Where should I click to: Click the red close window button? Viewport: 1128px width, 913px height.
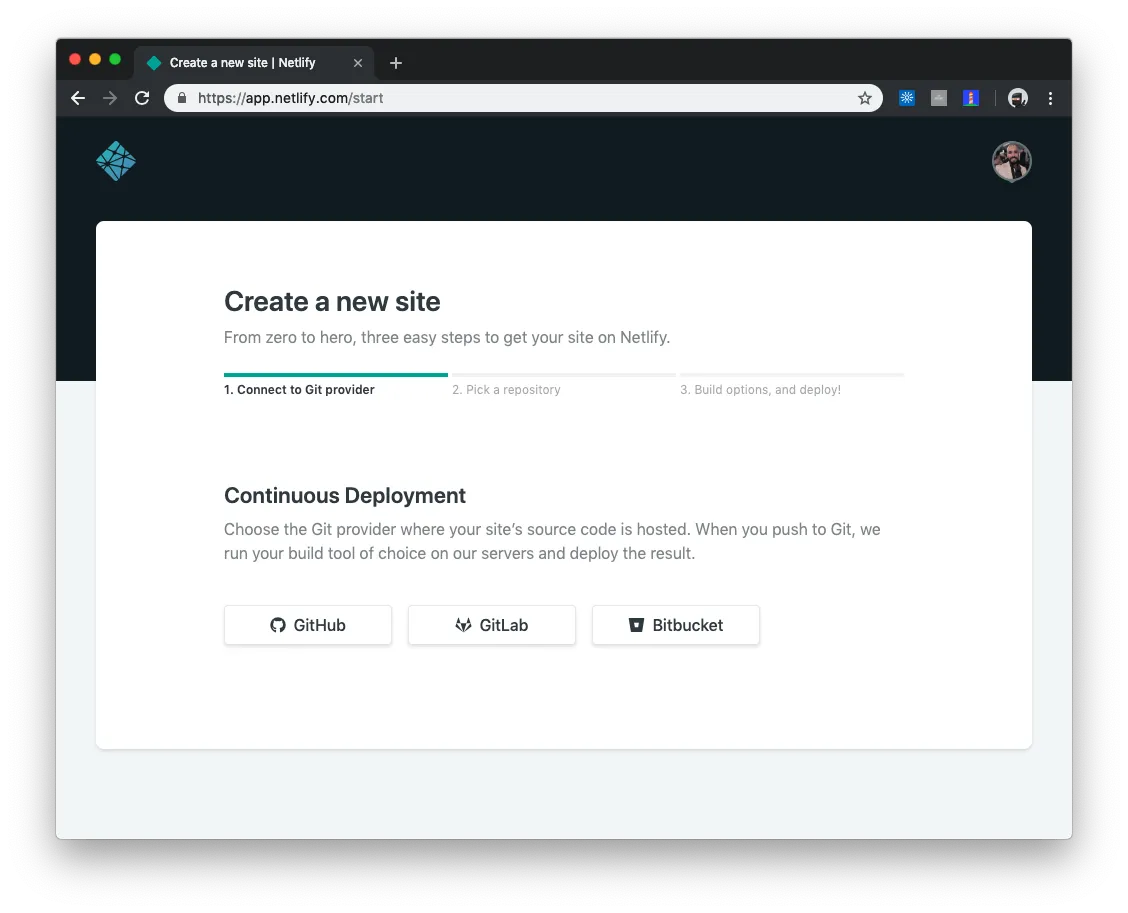(x=75, y=59)
